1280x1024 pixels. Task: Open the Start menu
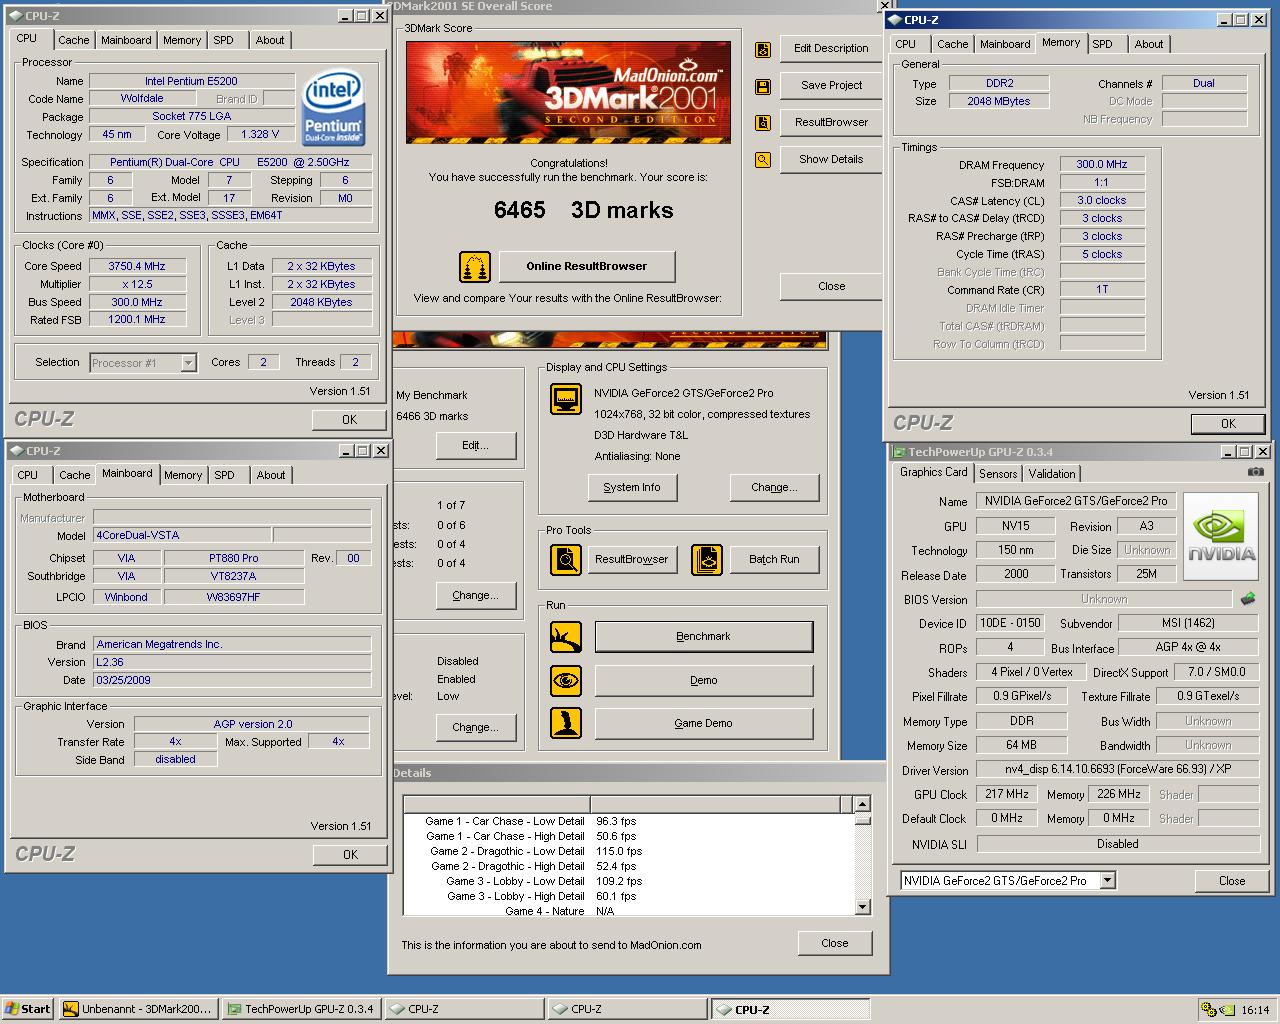coord(28,1009)
